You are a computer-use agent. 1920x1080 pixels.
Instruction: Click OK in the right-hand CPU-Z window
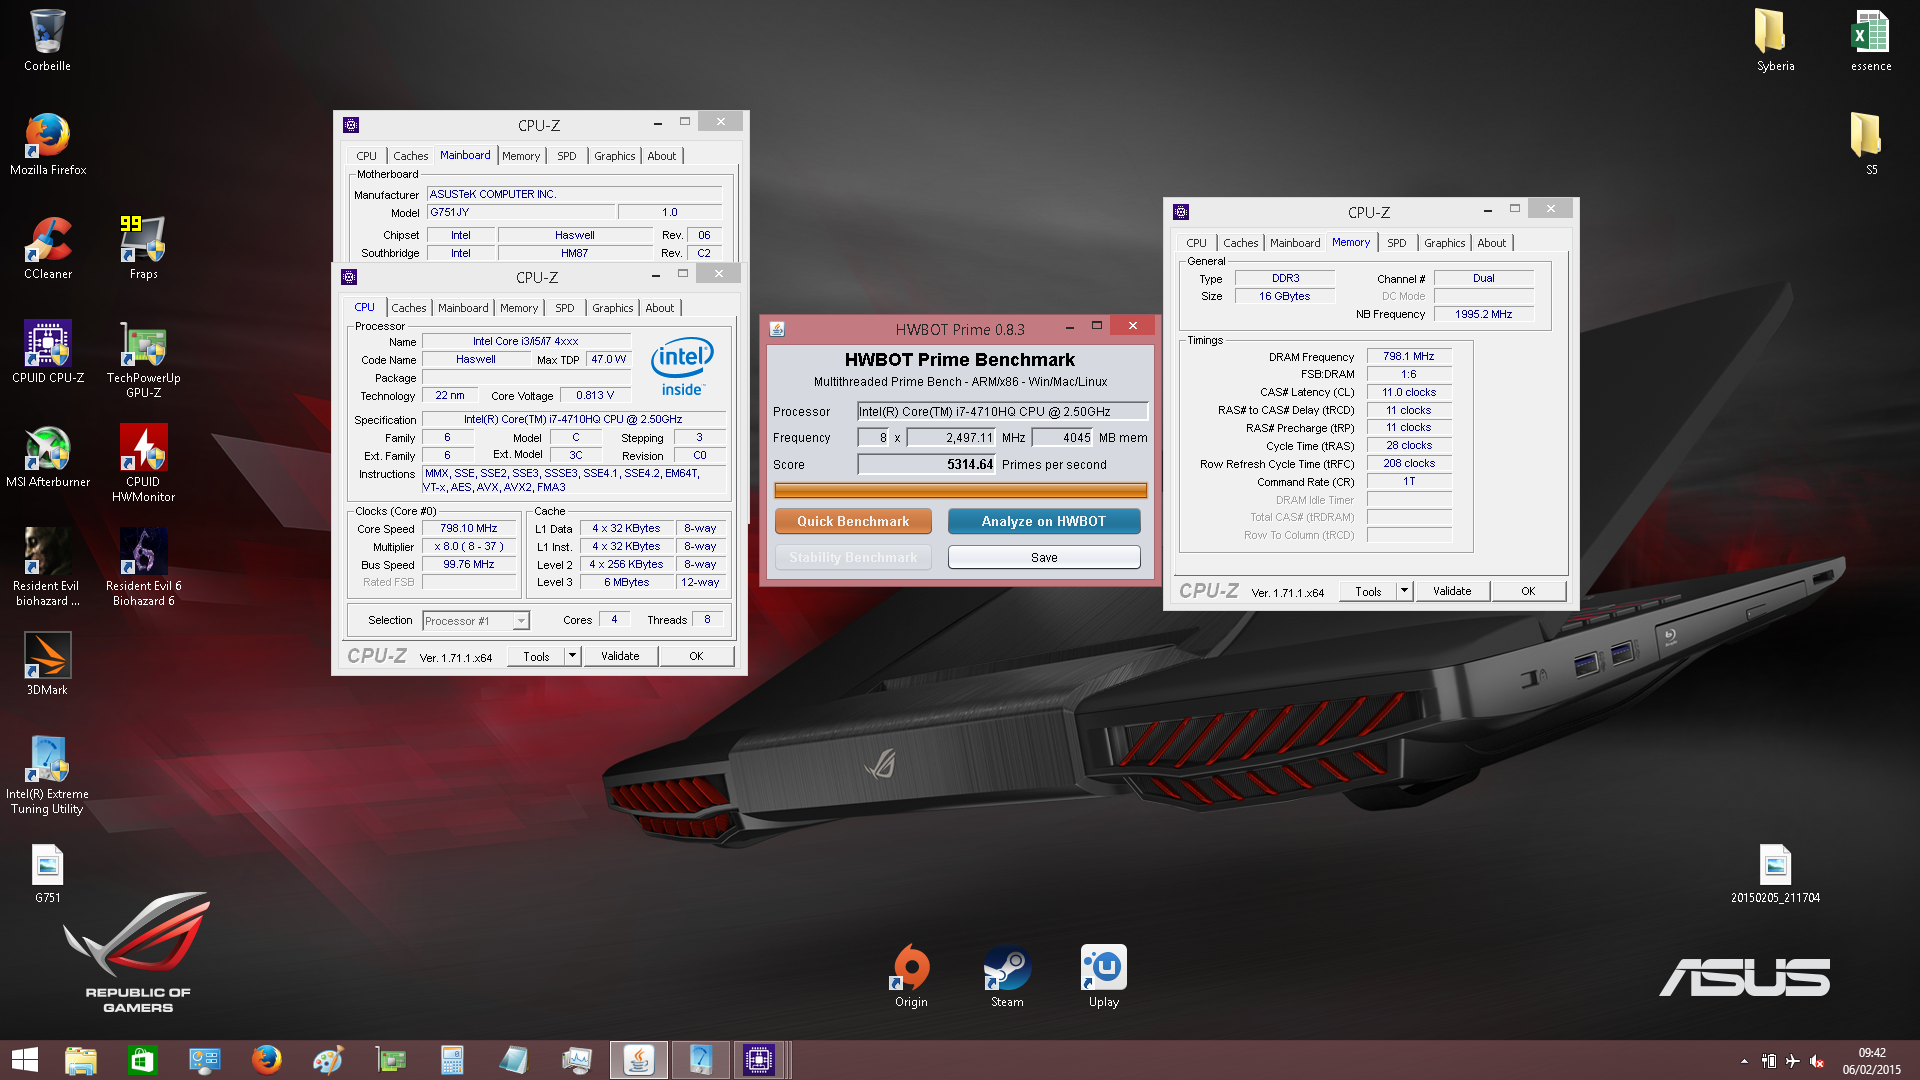pyautogui.click(x=1528, y=591)
